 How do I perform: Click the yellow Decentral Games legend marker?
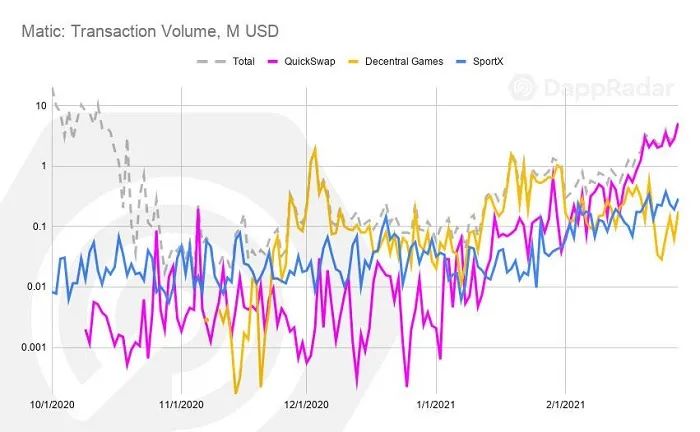[x=354, y=62]
